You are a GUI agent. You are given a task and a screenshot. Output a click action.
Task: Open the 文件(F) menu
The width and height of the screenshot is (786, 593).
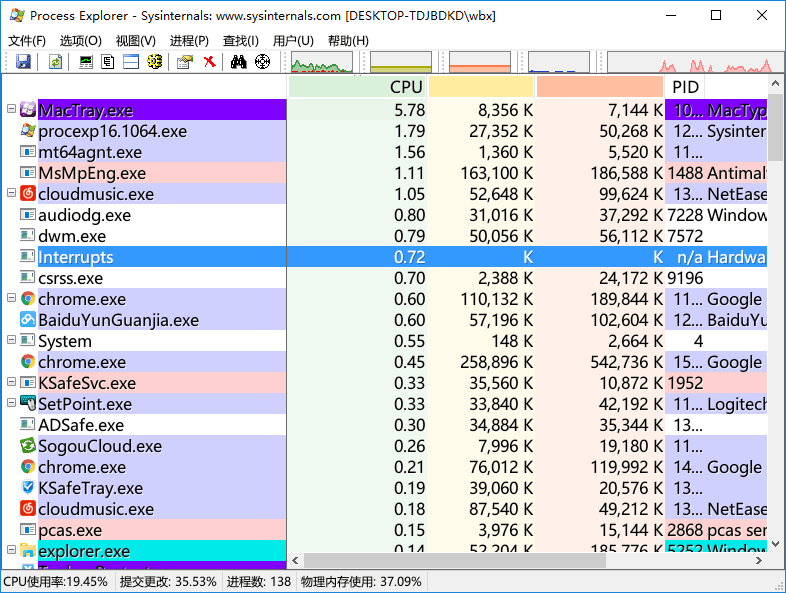click(27, 41)
